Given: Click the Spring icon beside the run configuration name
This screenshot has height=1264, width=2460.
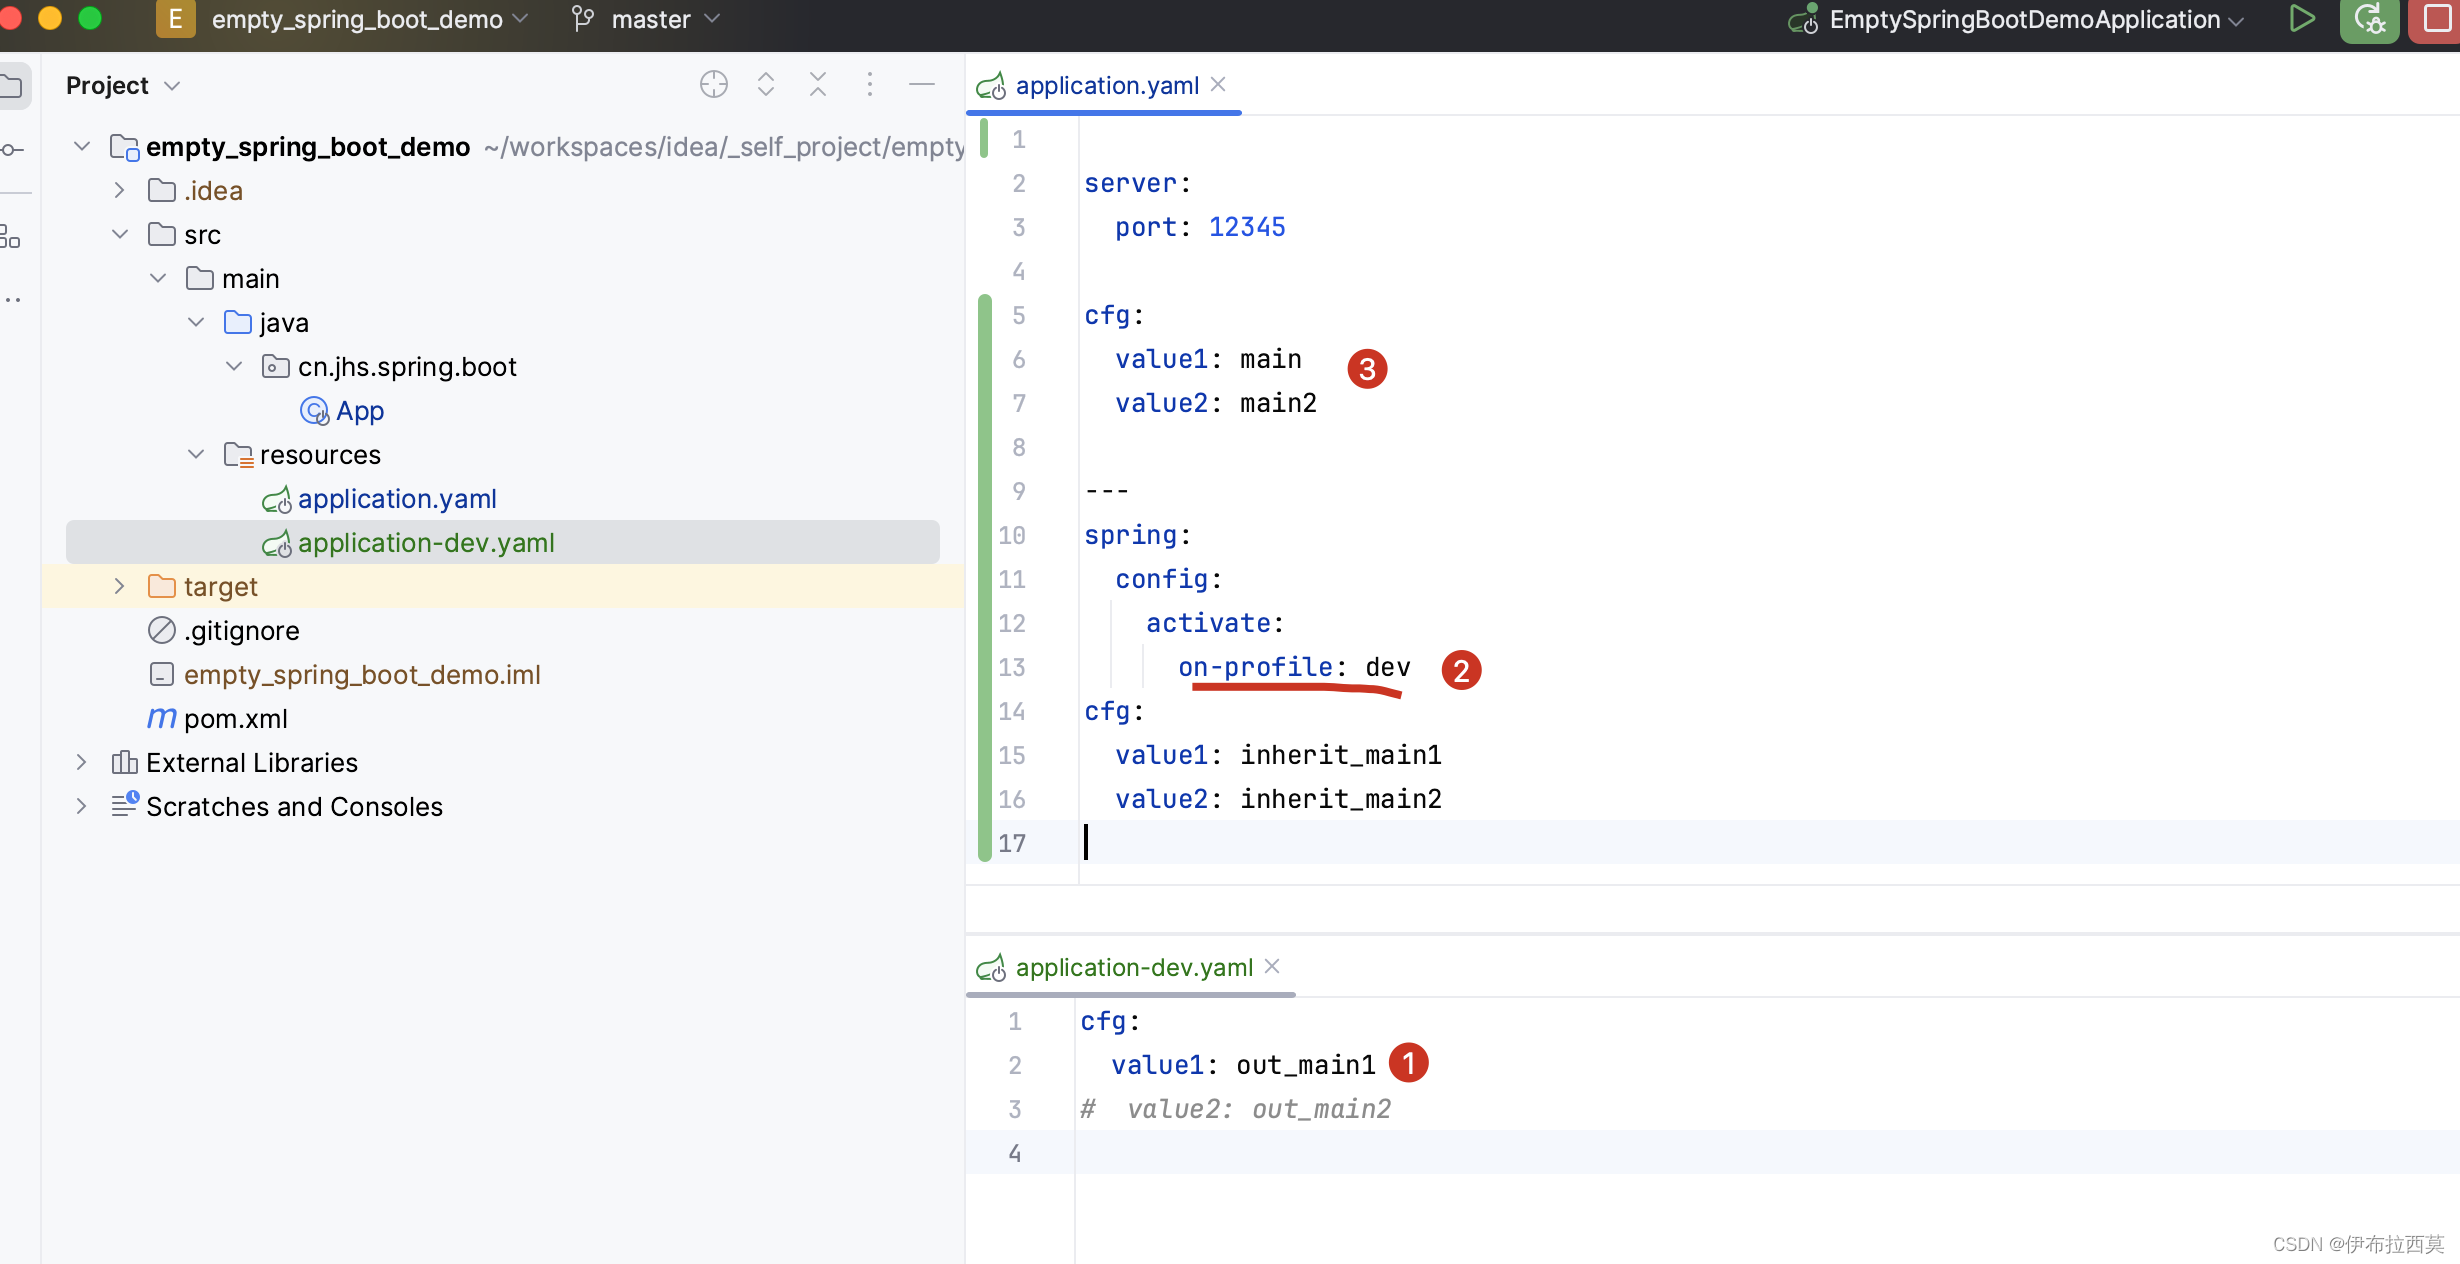Looking at the screenshot, I should (x=1804, y=19).
